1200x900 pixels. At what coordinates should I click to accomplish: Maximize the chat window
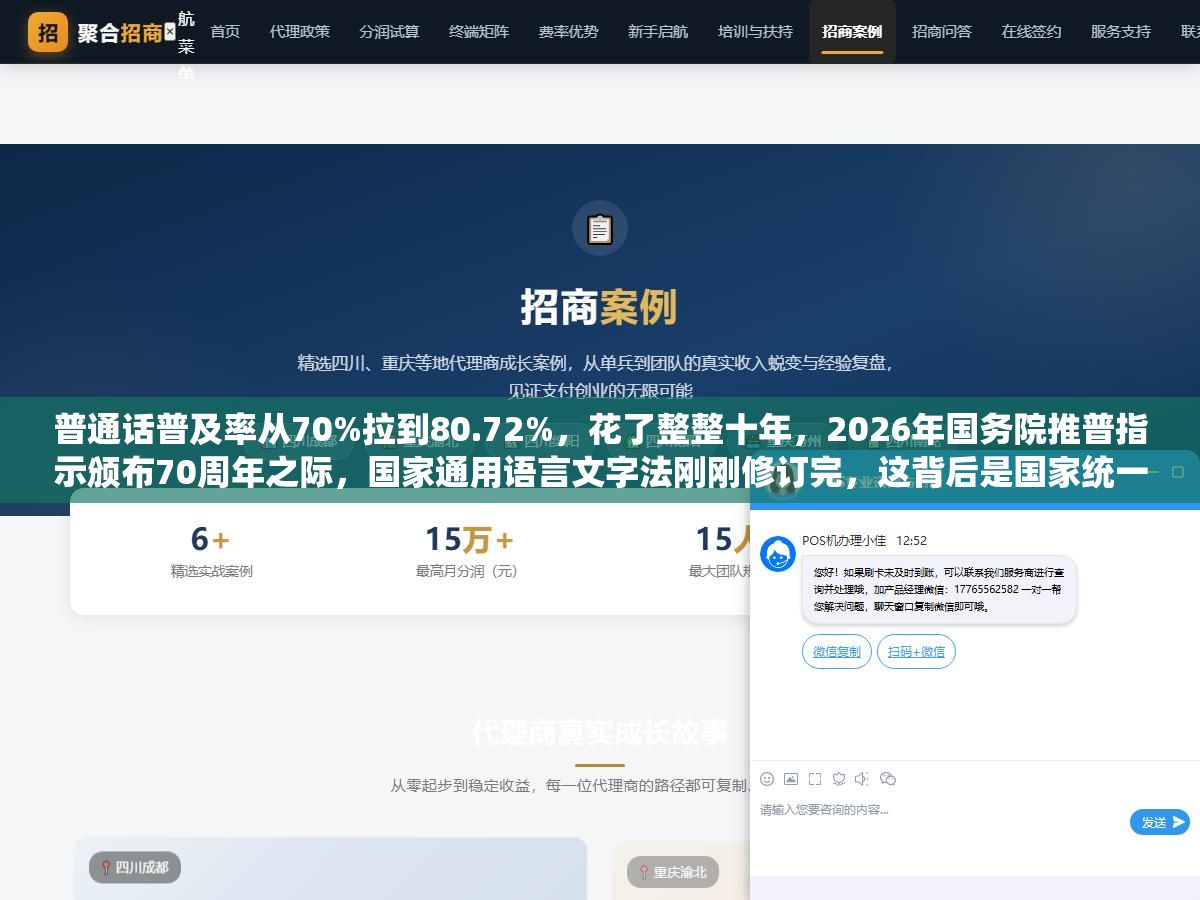(1177, 471)
